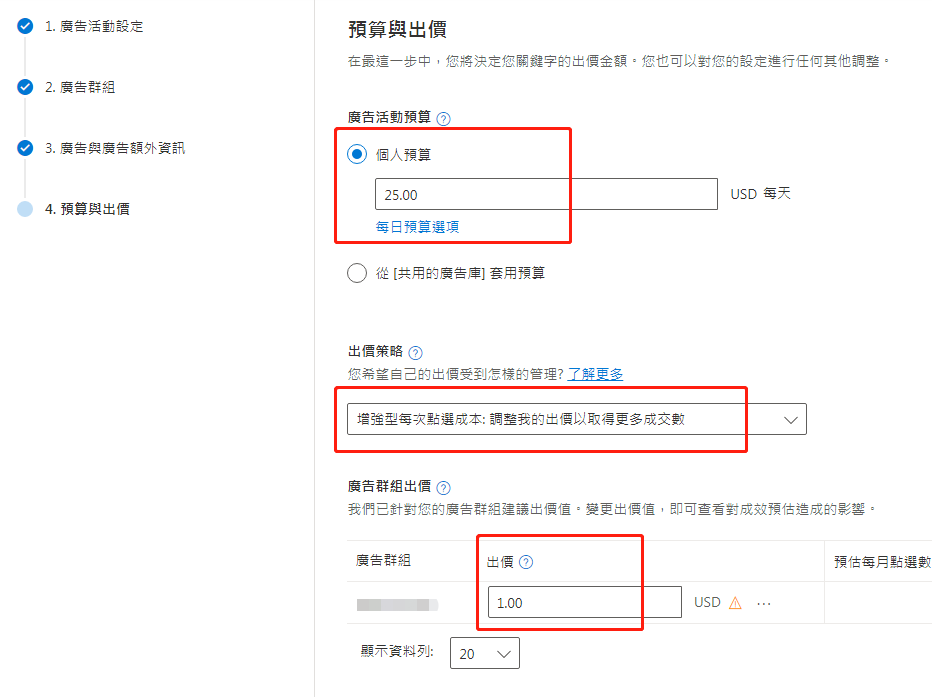Image resolution: width=932 pixels, height=697 pixels.
Task: Expand the 顯示資料列 dropdown showing 20
Action: pyautogui.click(x=485, y=653)
